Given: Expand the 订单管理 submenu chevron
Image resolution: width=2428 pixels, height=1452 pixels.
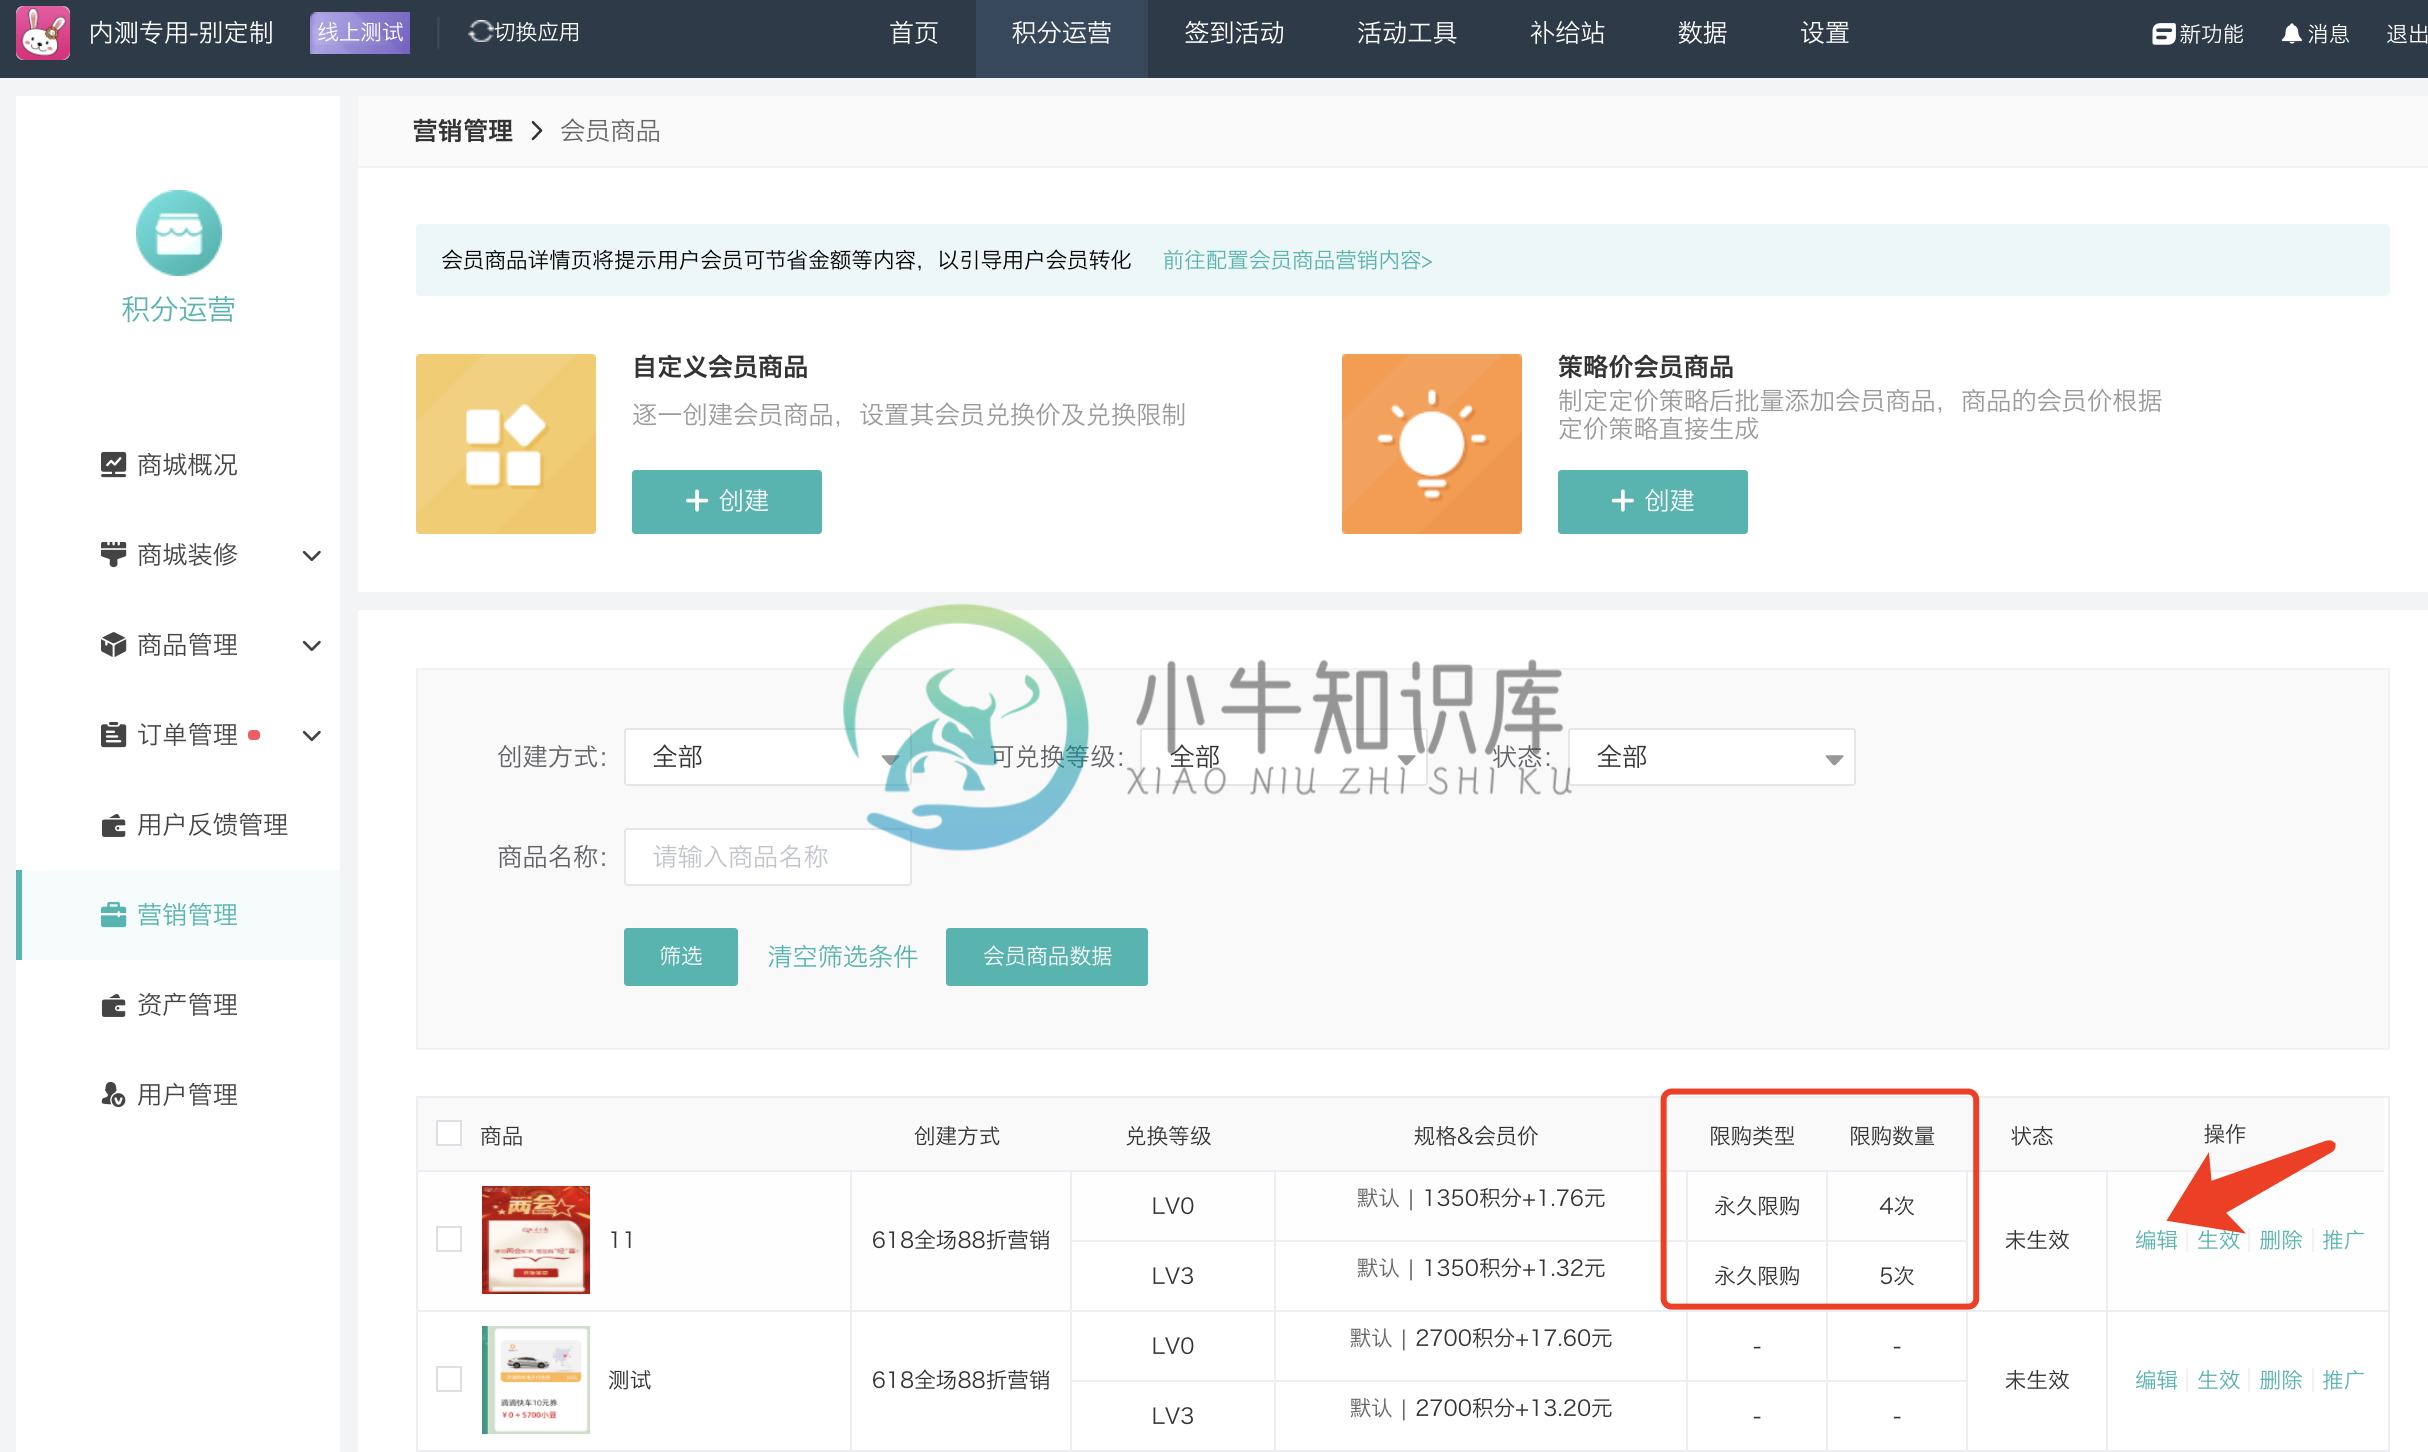Looking at the screenshot, I should (312, 735).
